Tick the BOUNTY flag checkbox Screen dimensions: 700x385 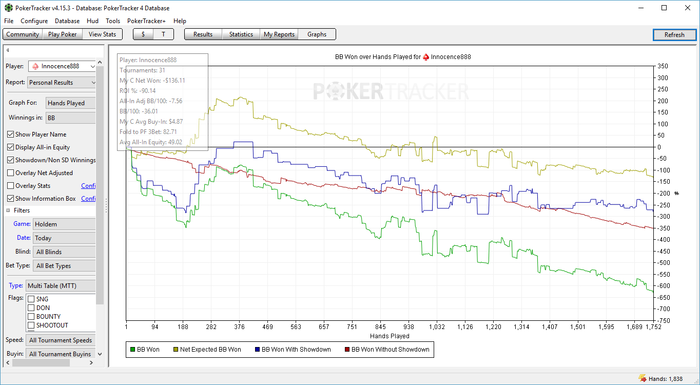tap(31, 316)
